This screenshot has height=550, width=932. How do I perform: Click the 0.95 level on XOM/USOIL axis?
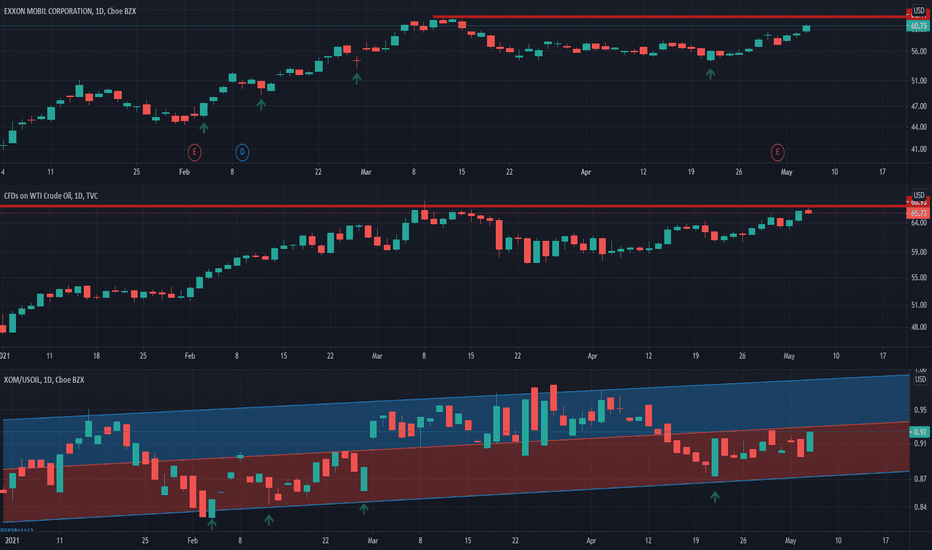click(x=920, y=410)
